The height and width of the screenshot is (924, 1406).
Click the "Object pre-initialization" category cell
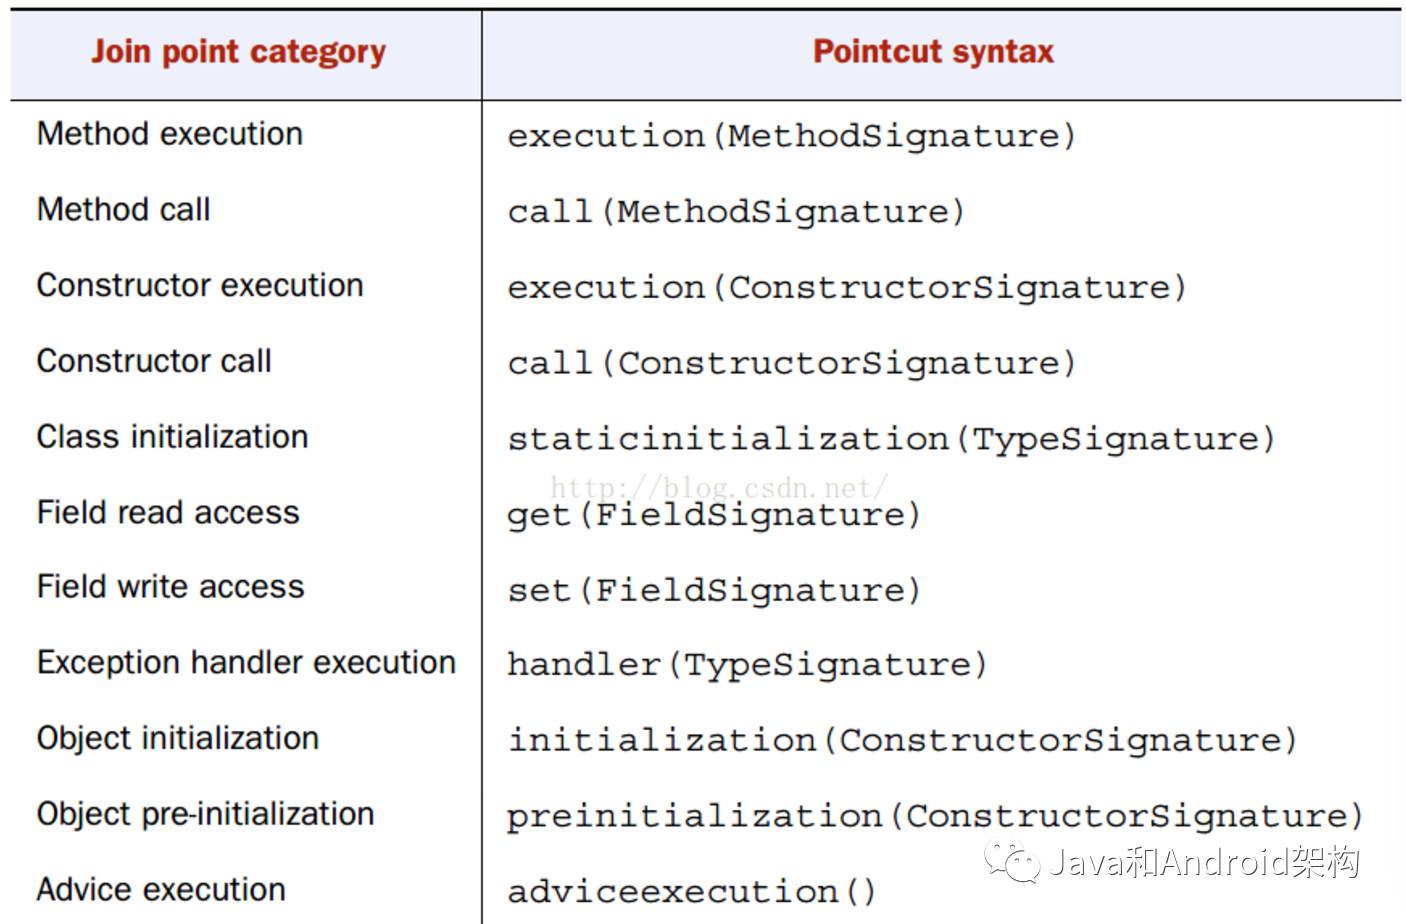click(205, 814)
